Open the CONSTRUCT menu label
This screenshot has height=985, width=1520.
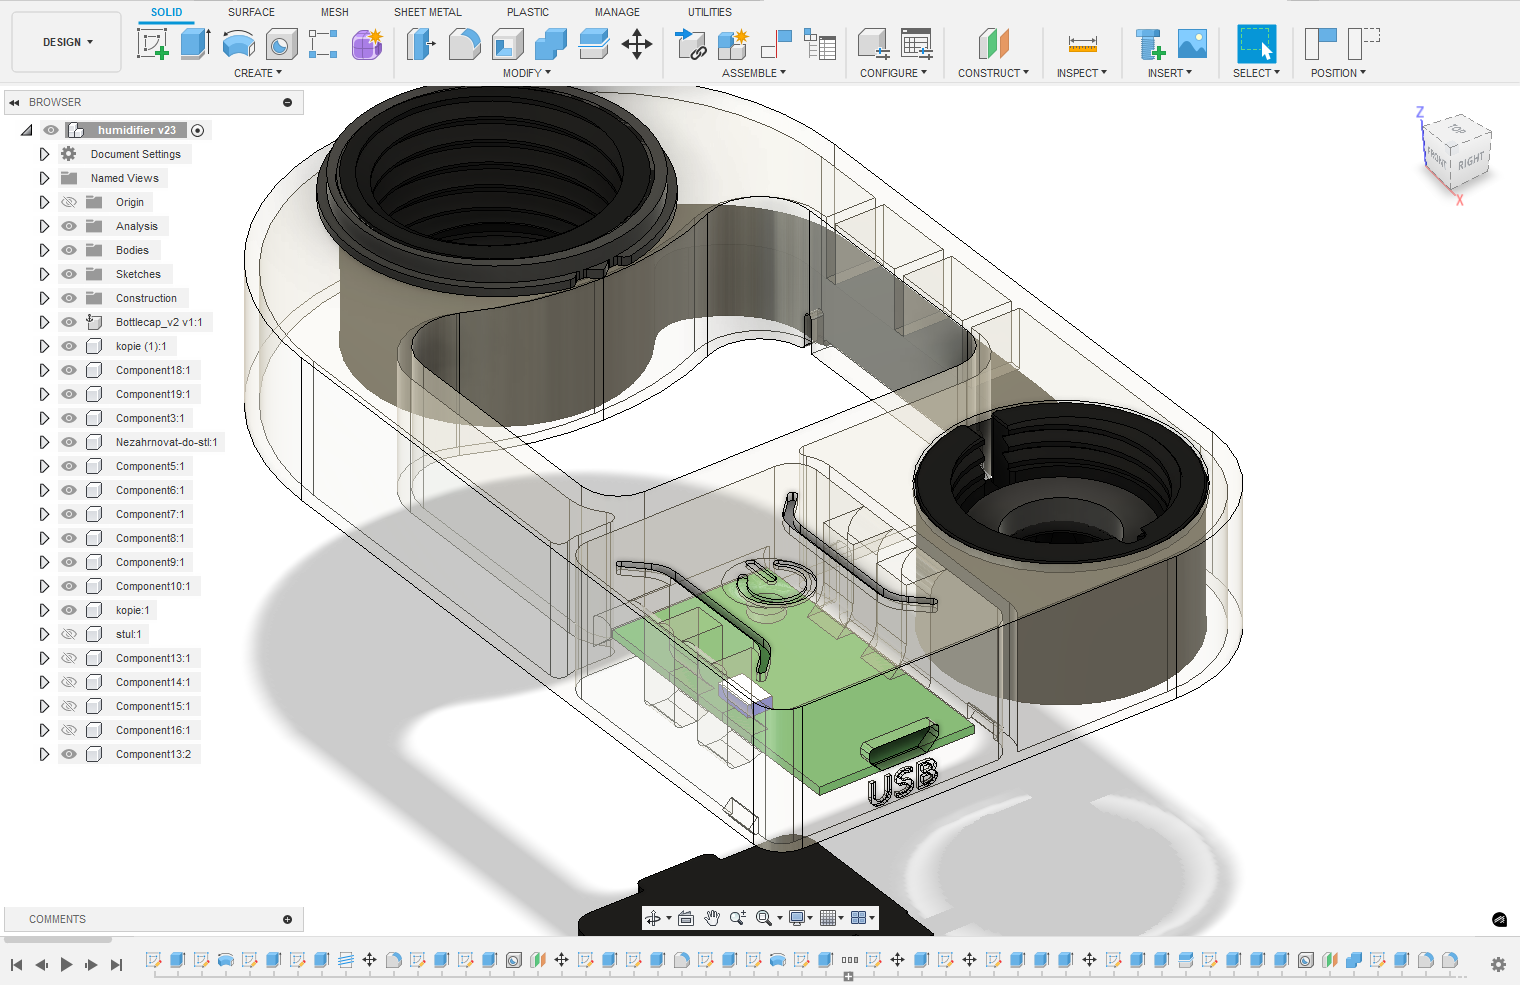pyautogui.click(x=992, y=73)
